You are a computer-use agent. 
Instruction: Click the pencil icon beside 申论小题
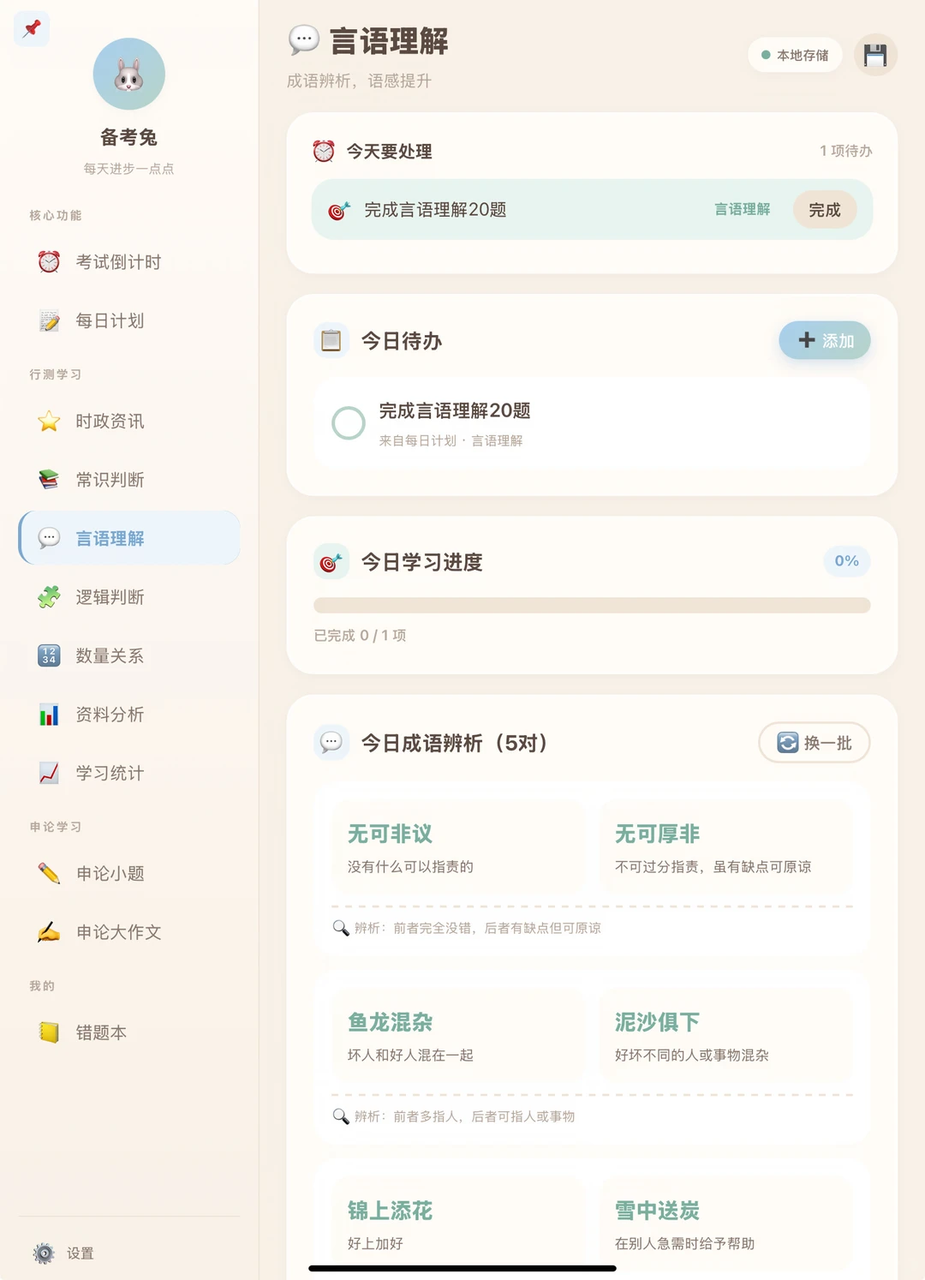click(49, 873)
